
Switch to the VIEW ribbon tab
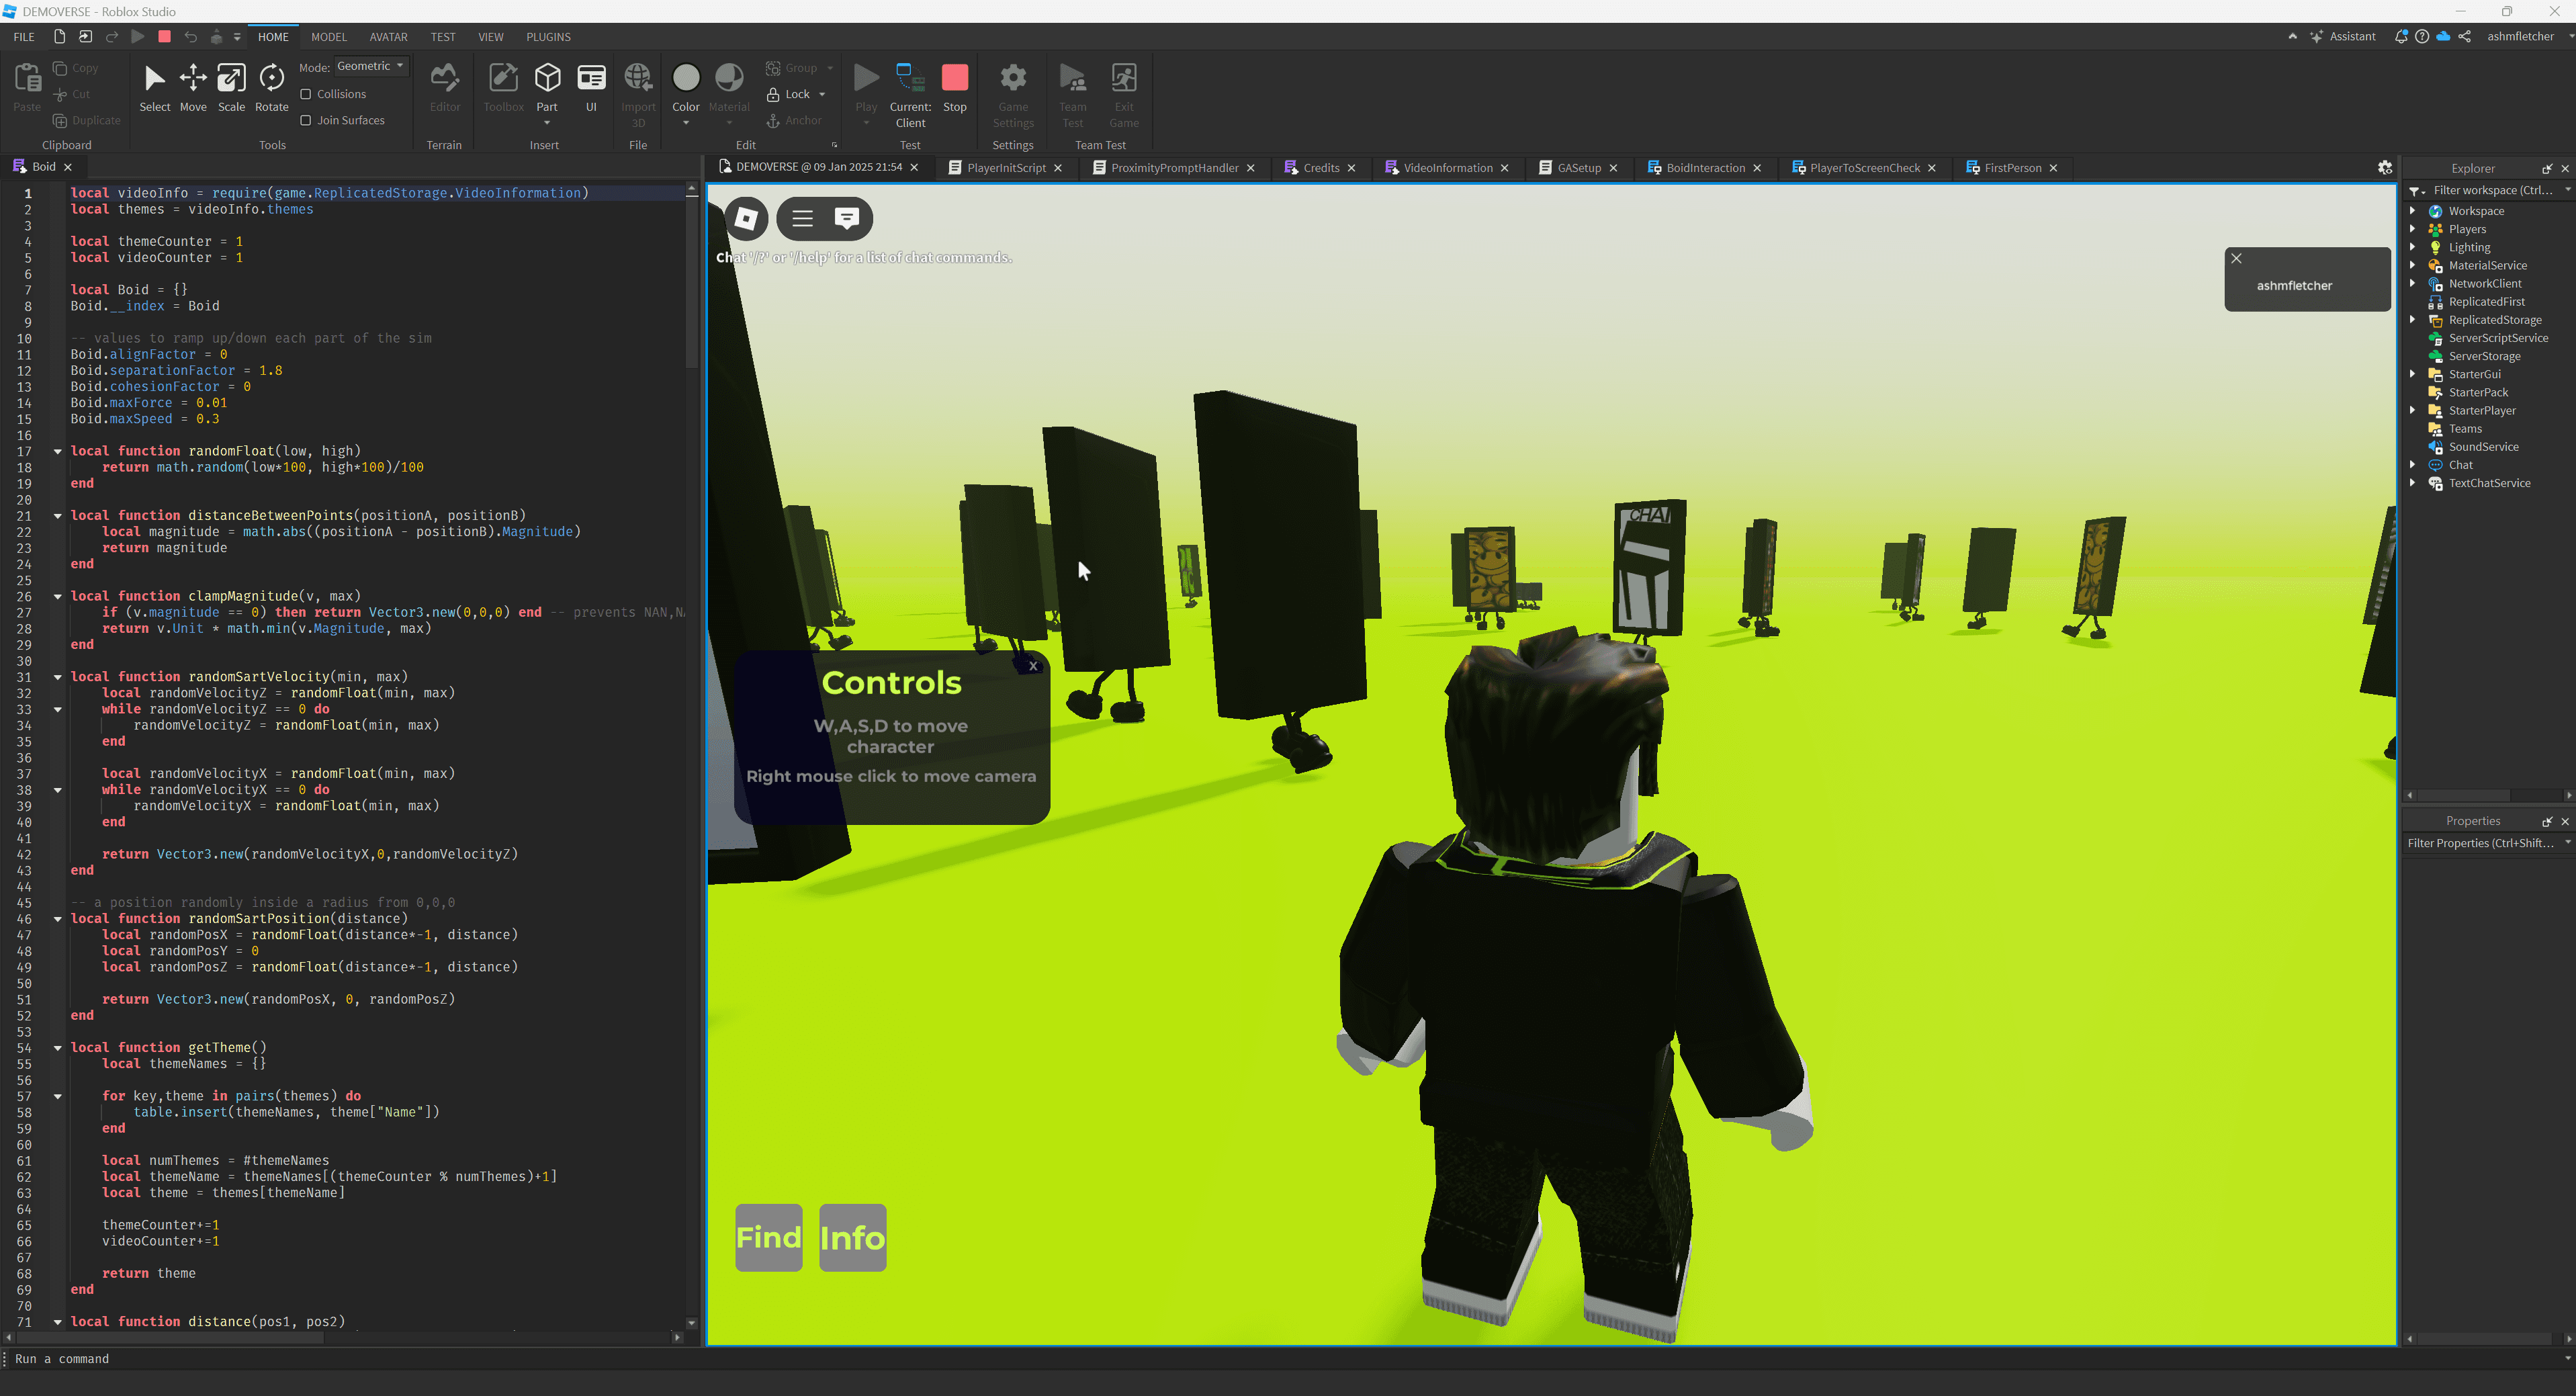tap(491, 37)
